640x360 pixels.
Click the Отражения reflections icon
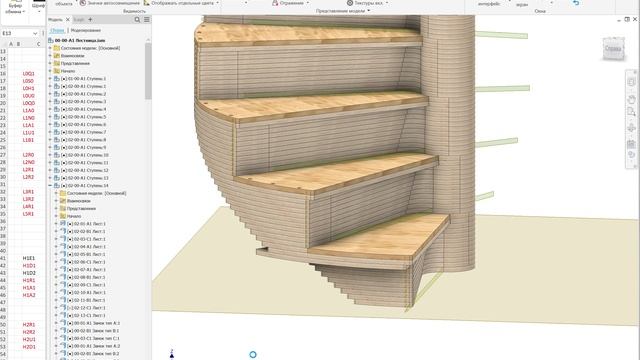[x=275, y=3]
